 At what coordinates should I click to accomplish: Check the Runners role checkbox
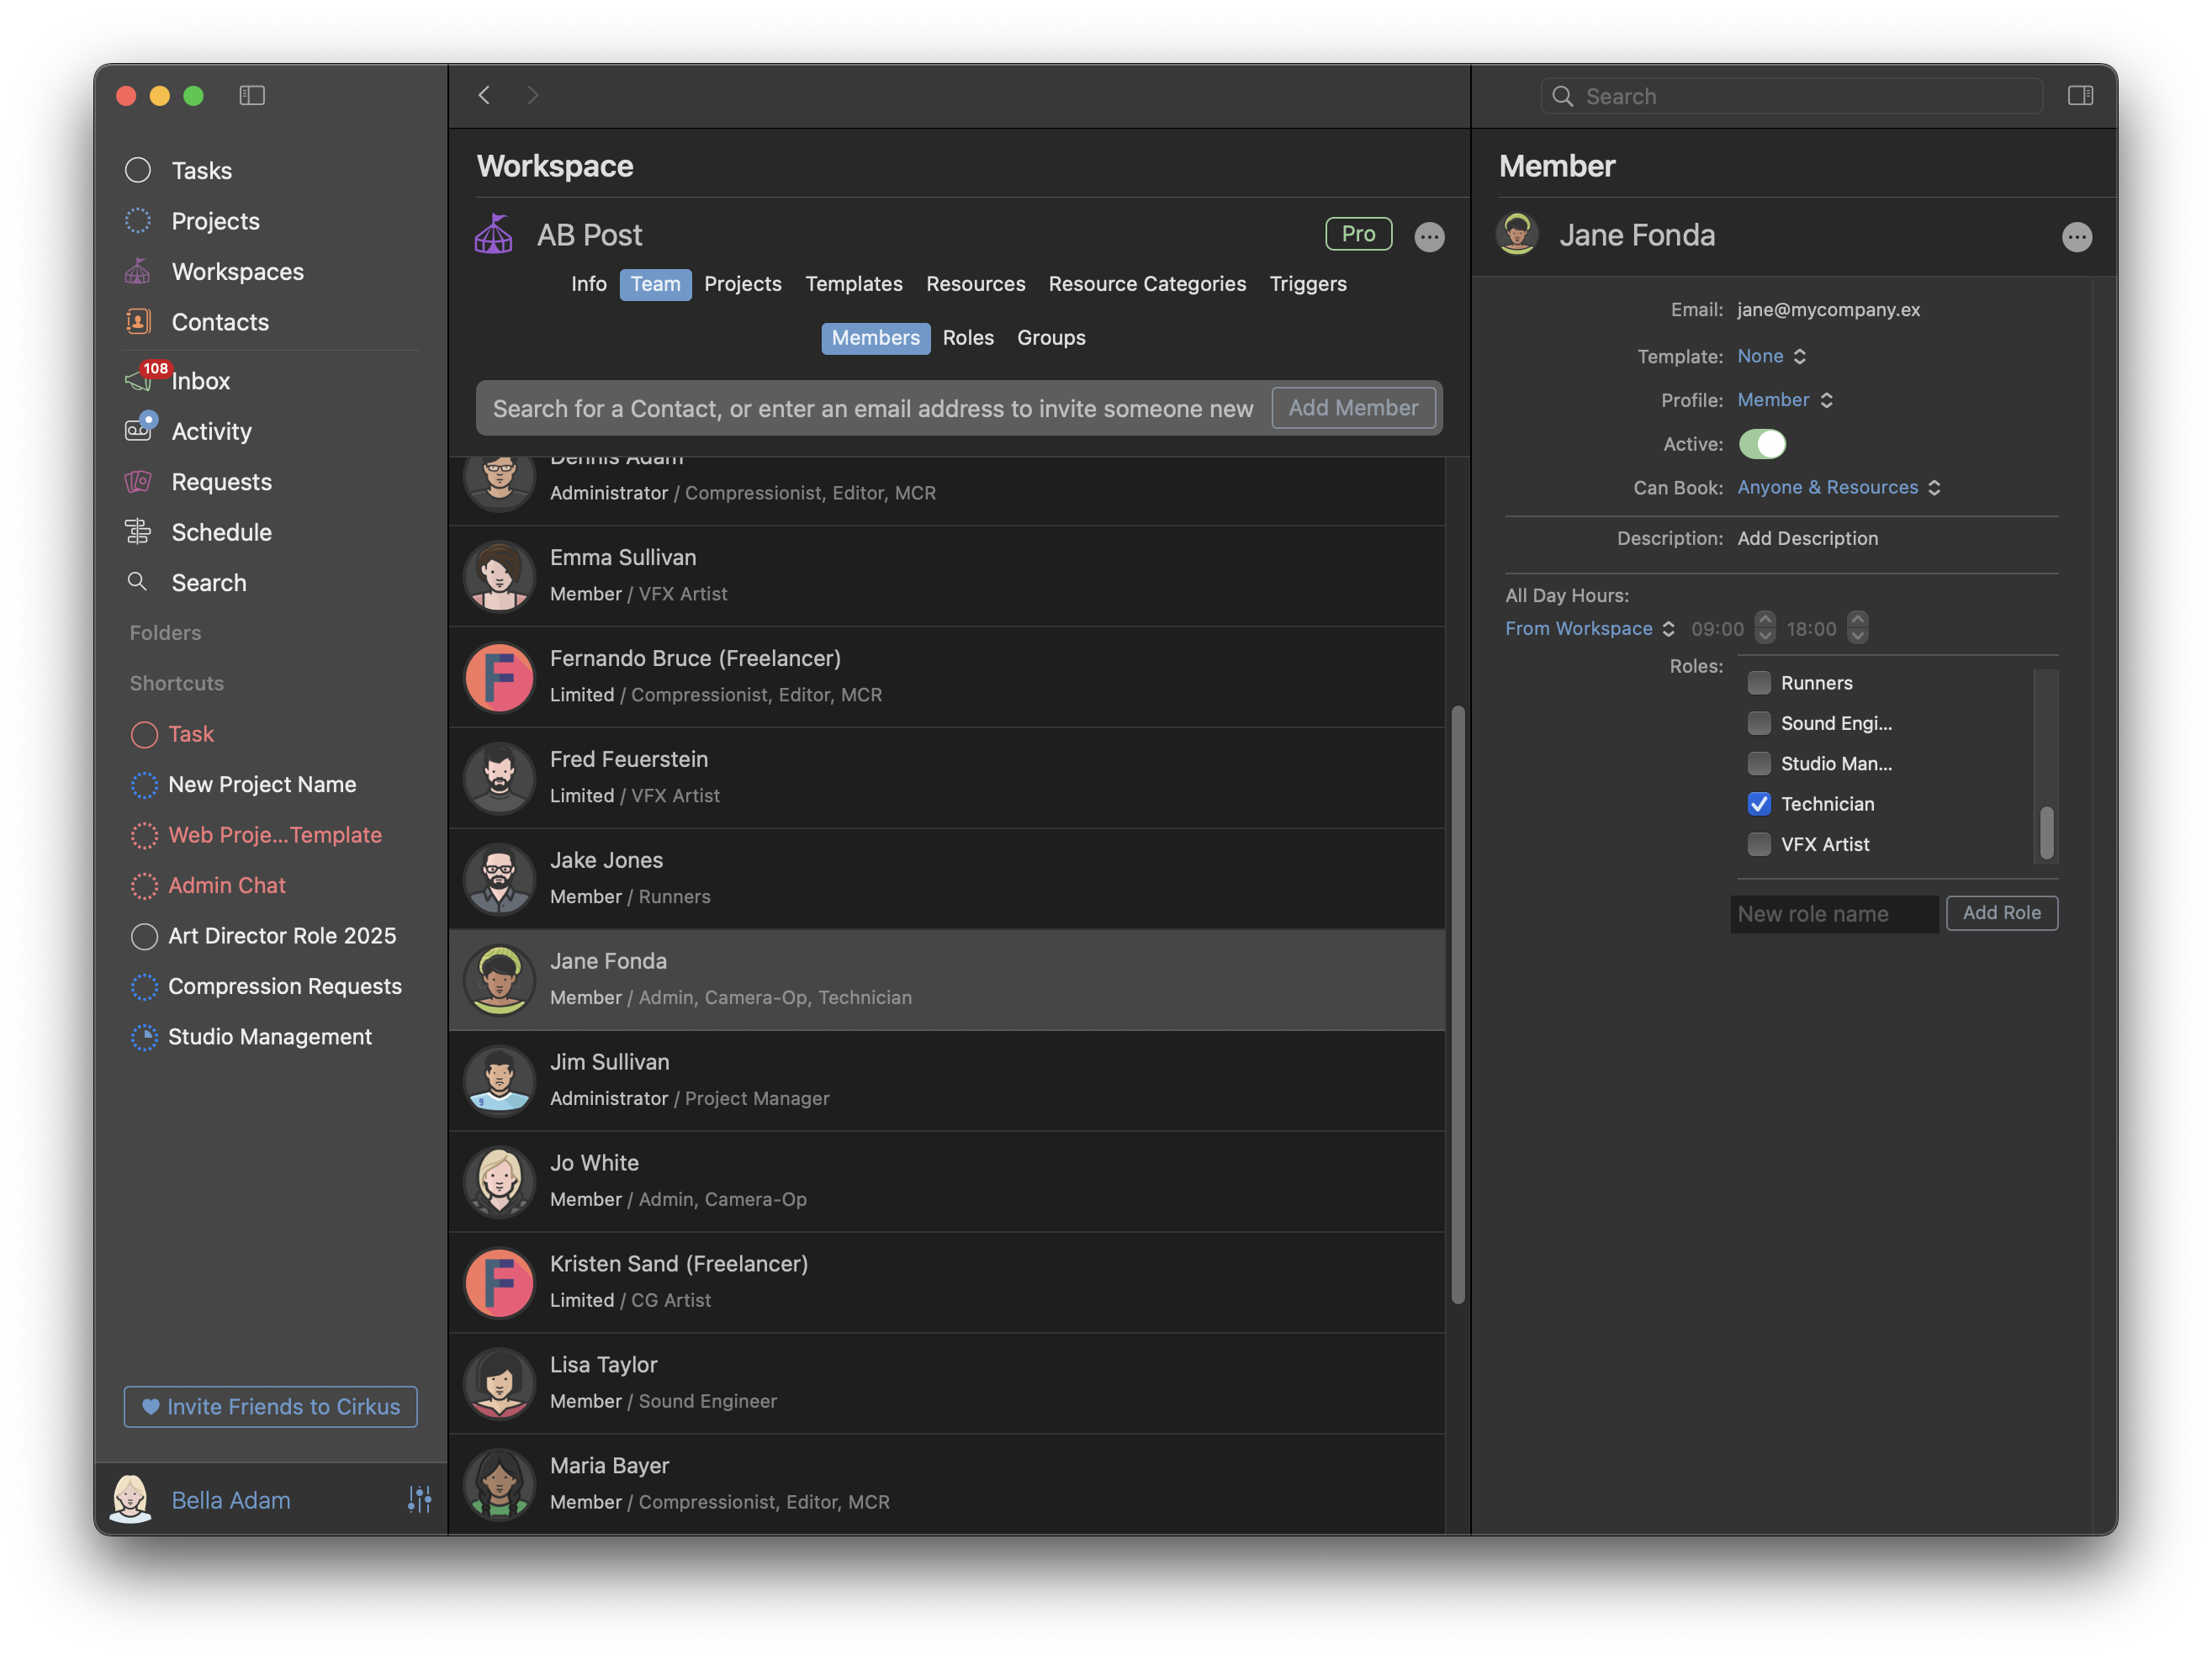(1759, 683)
